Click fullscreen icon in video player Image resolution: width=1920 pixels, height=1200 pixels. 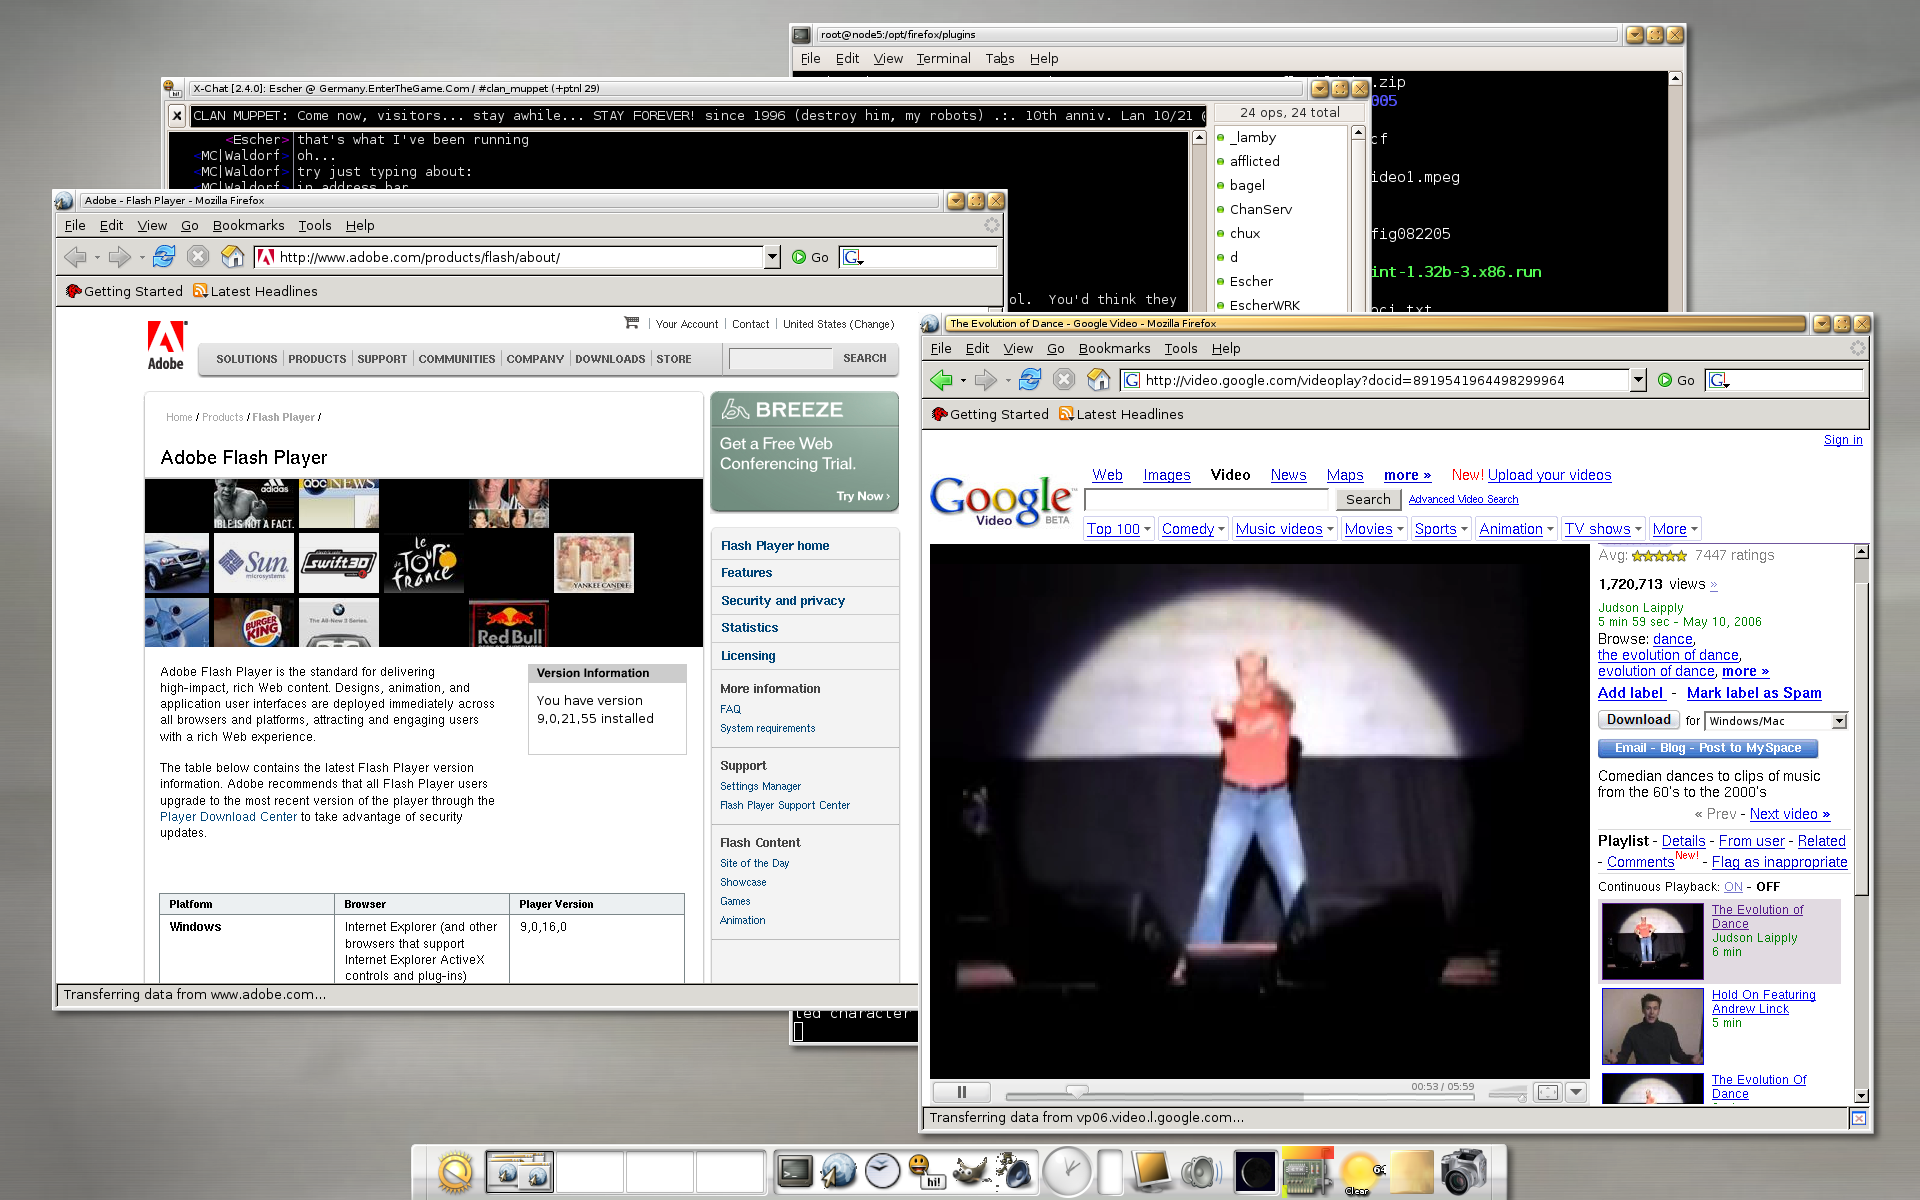click(1547, 1092)
